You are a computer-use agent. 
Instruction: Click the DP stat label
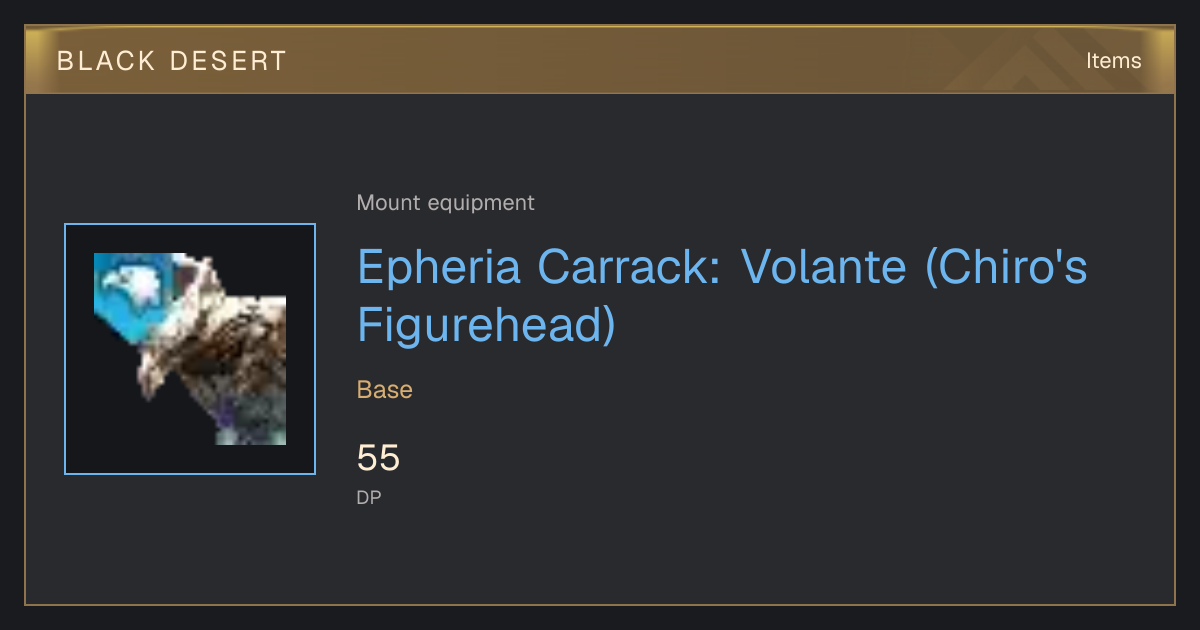[x=369, y=497]
